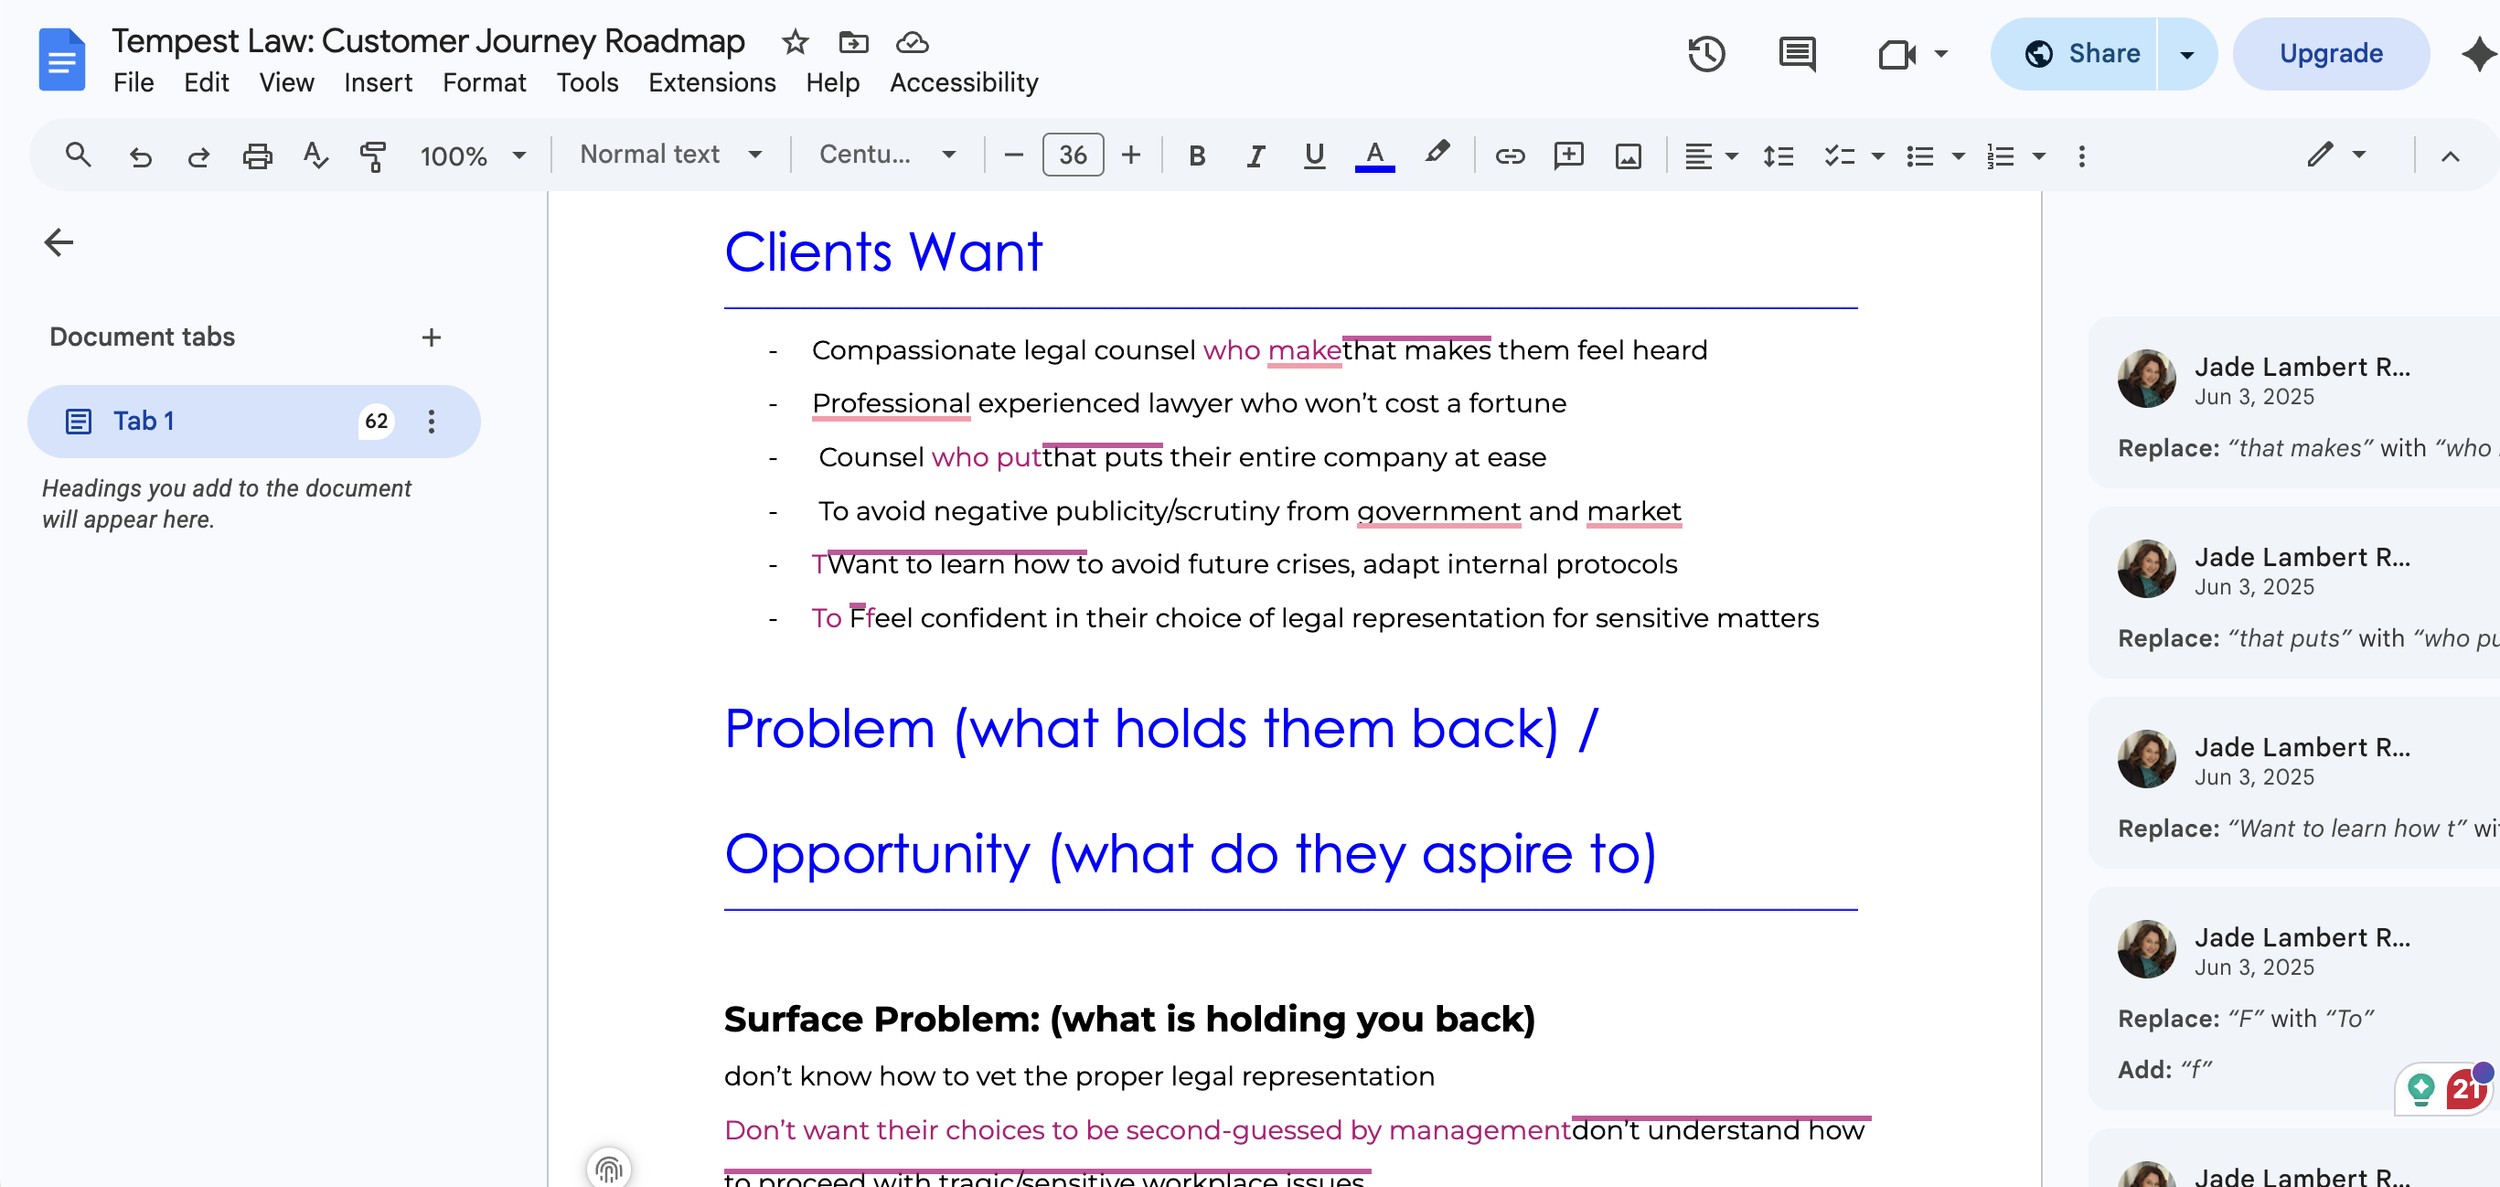The height and width of the screenshot is (1187, 2500).
Task: Click the font size input field
Action: click(x=1073, y=155)
